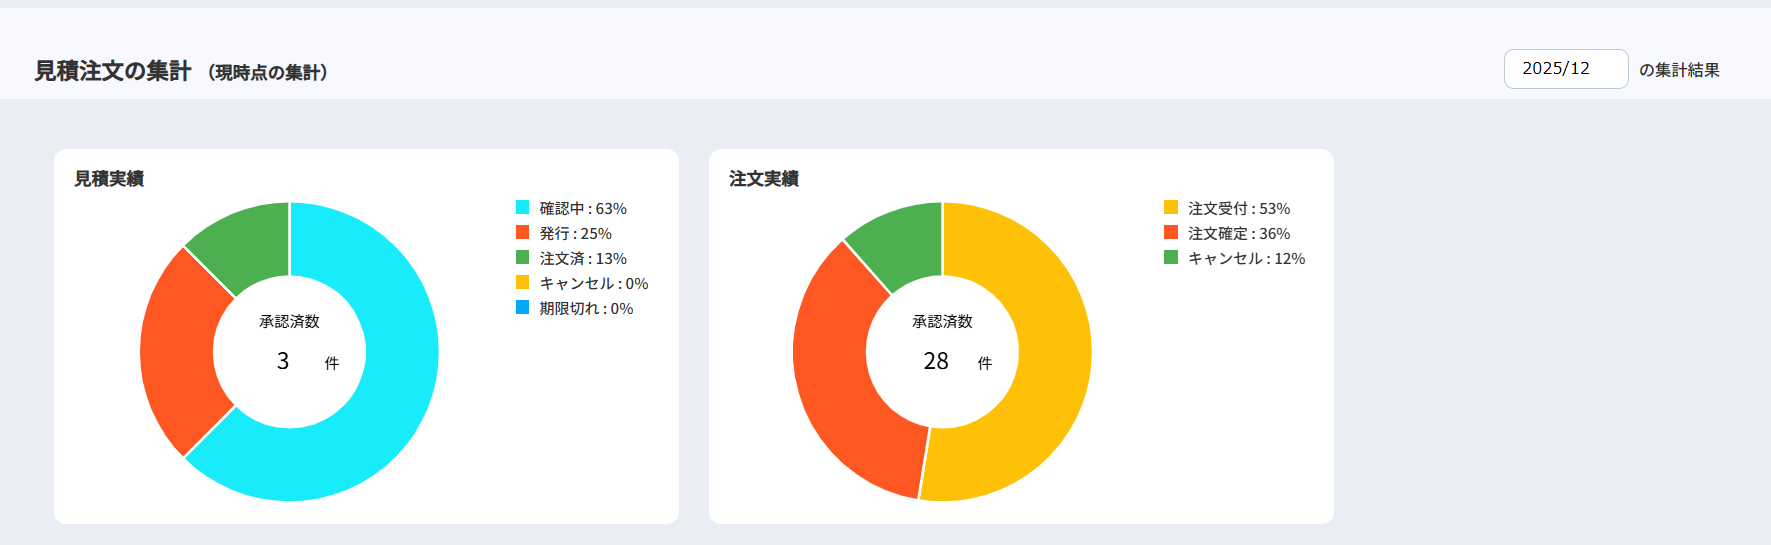1771x545 pixels.
Task: Click the cyan 確認中 legend color swatch
Action: tap(522, 208)
